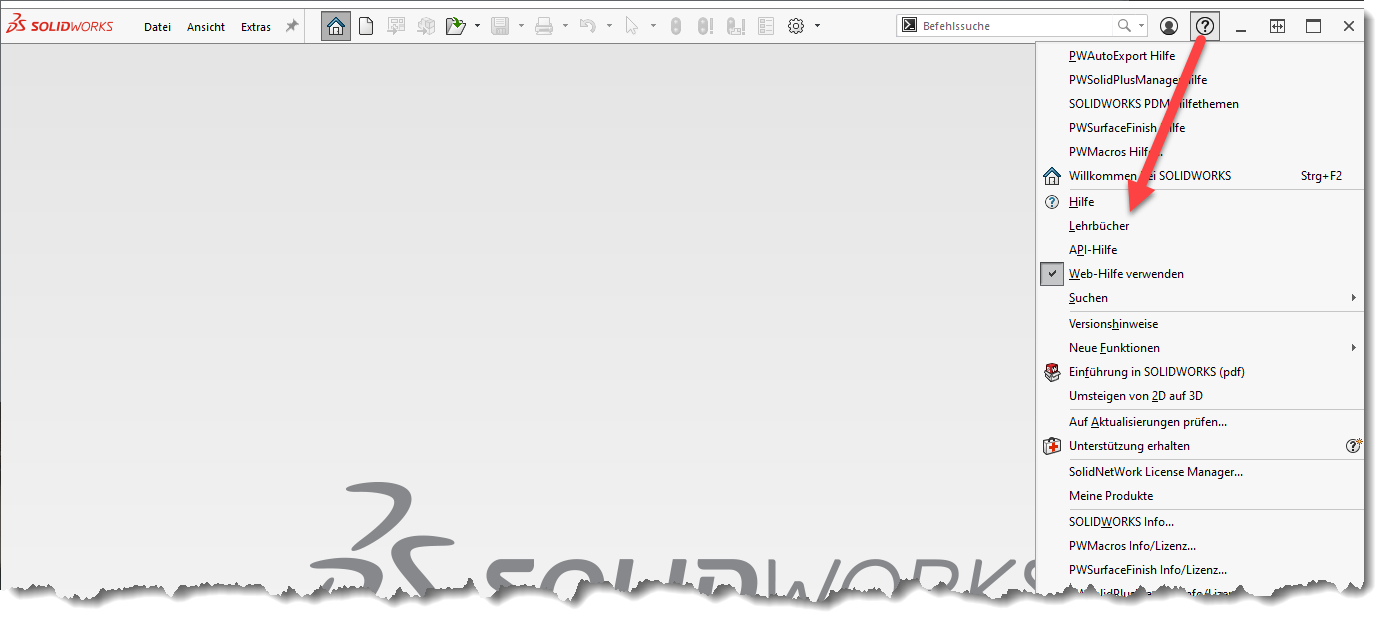Viewport: 1384px width, 628px height.
Task: Pin the menu bar with the pushpin icon
Action: (x=292, y=27)
